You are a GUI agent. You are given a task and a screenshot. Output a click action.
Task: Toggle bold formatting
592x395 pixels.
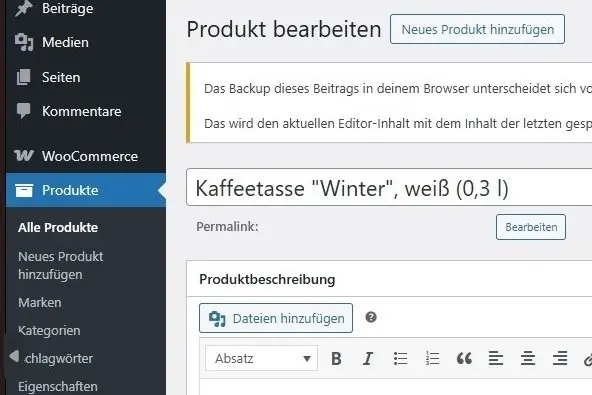click(x=336, y=358)
